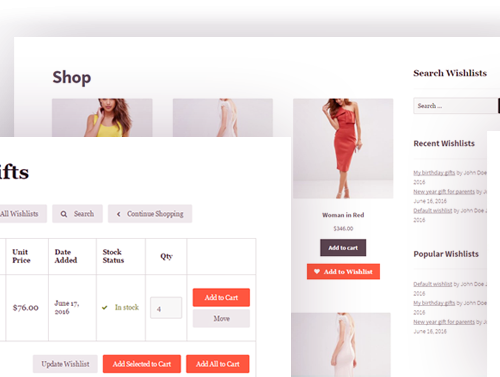This screenshot has height=377, width=500.
Task: Focus the Search Wishlists input field
Action: click(x=456, y=106)
